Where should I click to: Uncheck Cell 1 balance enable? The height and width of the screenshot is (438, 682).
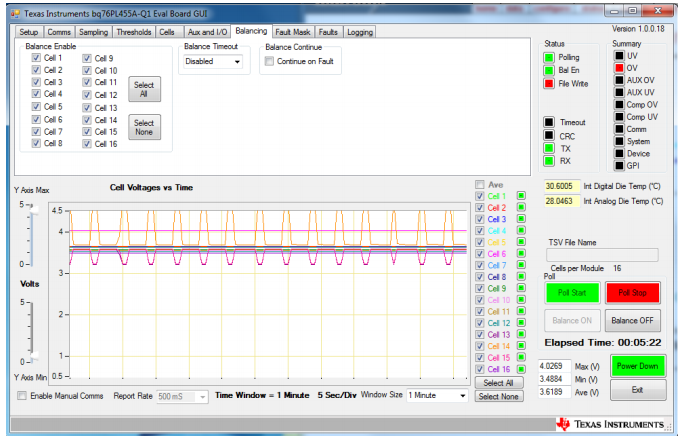click(x=36, y=58)
